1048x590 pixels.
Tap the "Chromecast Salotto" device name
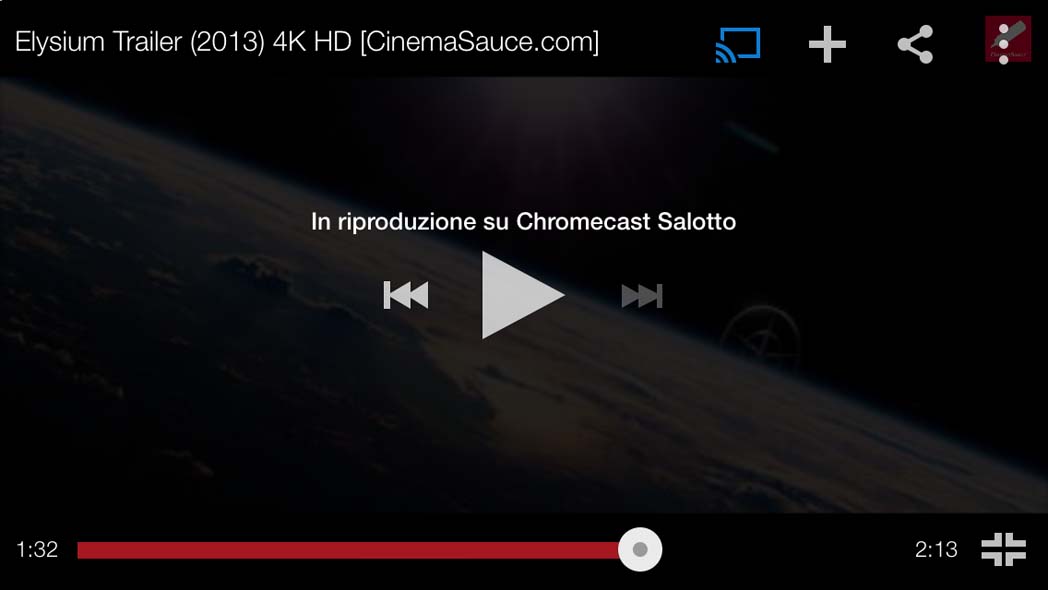[x=626, y=221]
